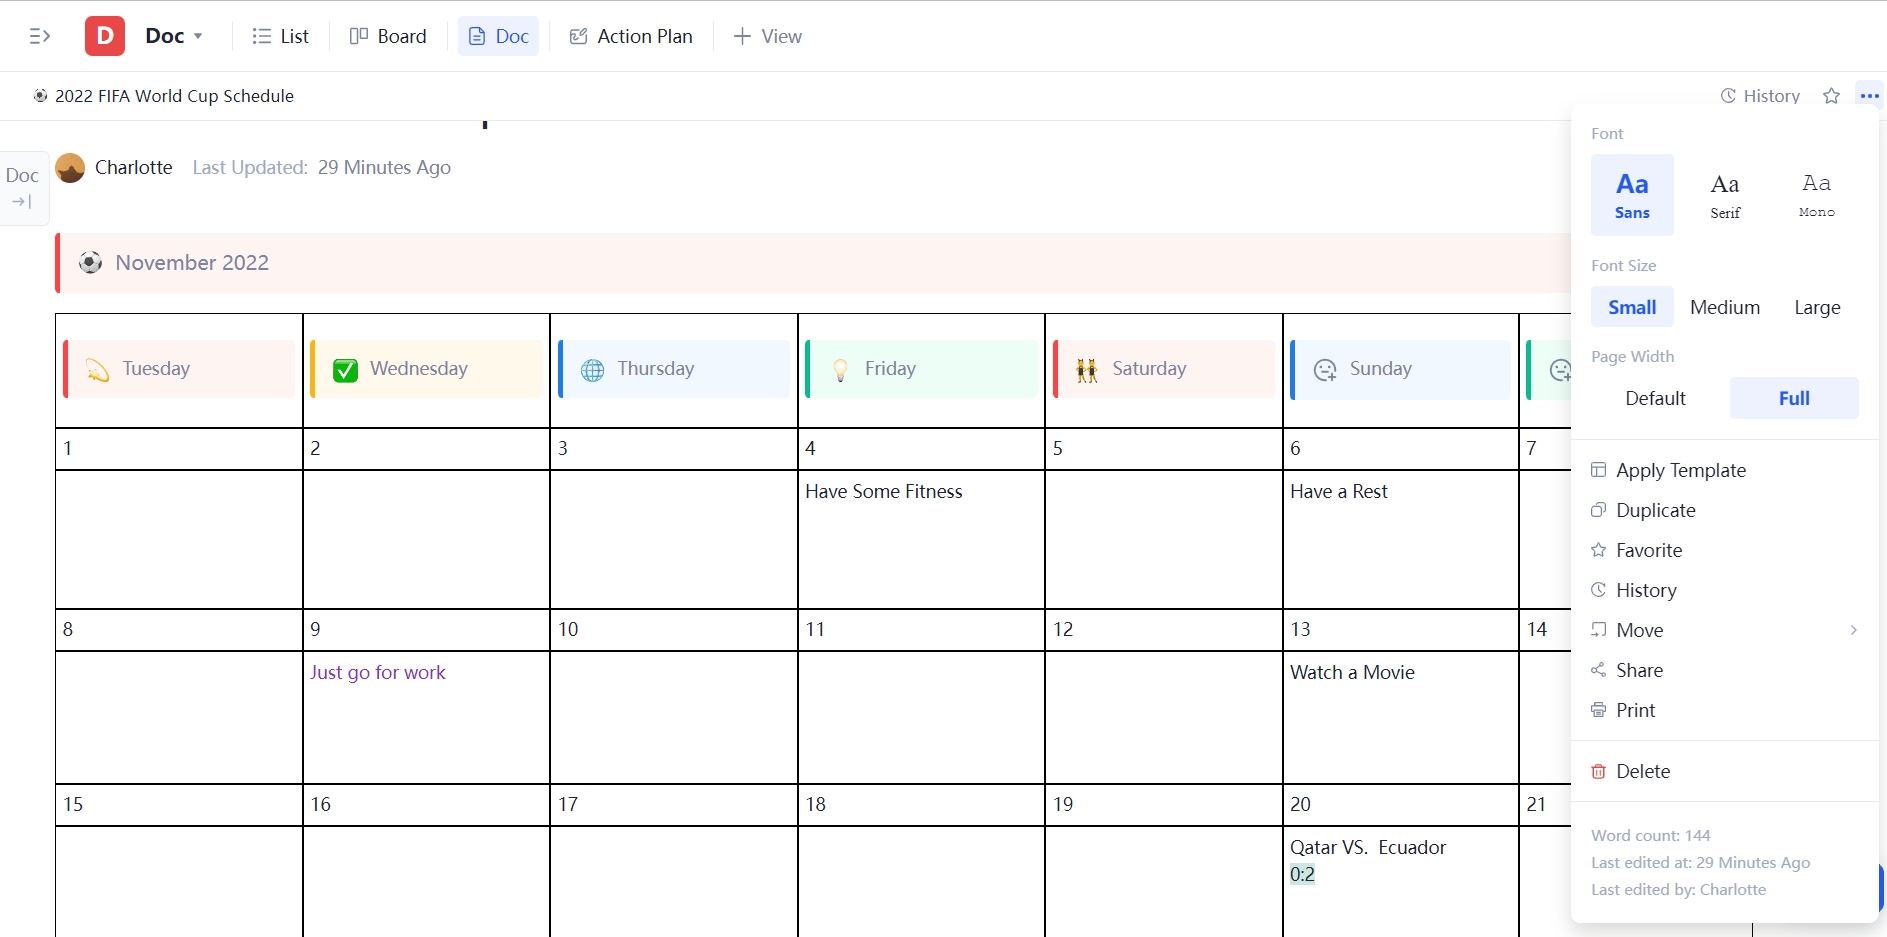The height and width of the screenshot is (937, 1887).
Task: Click the Favorite star icon in menu
Action: 1598,550
